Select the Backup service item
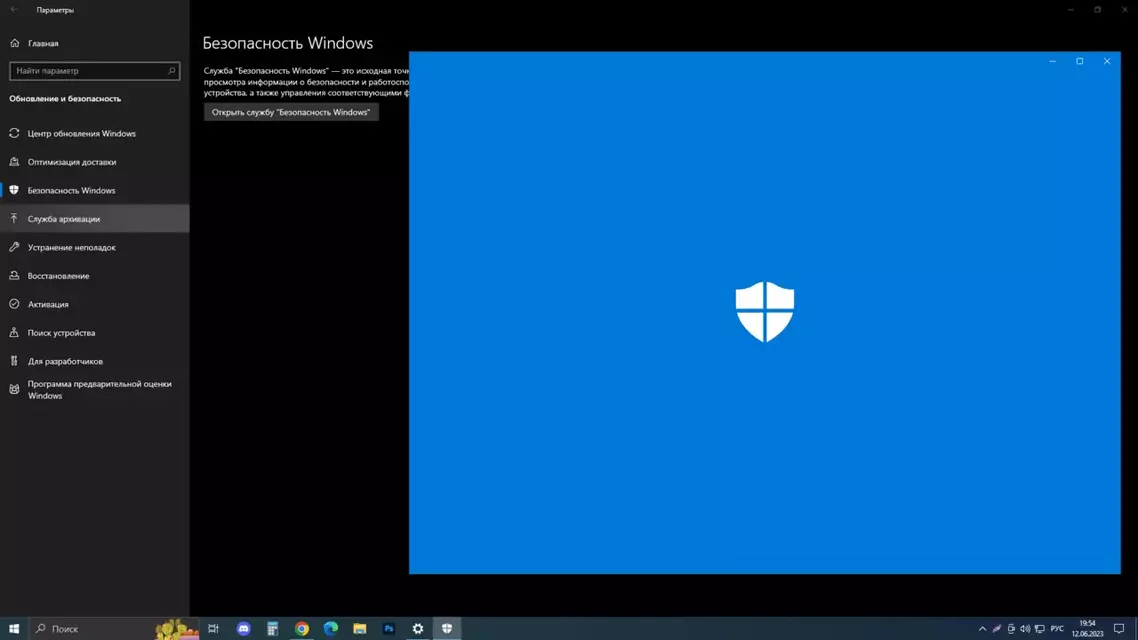This screenshot has width=1138, height=640. [64, 219]
